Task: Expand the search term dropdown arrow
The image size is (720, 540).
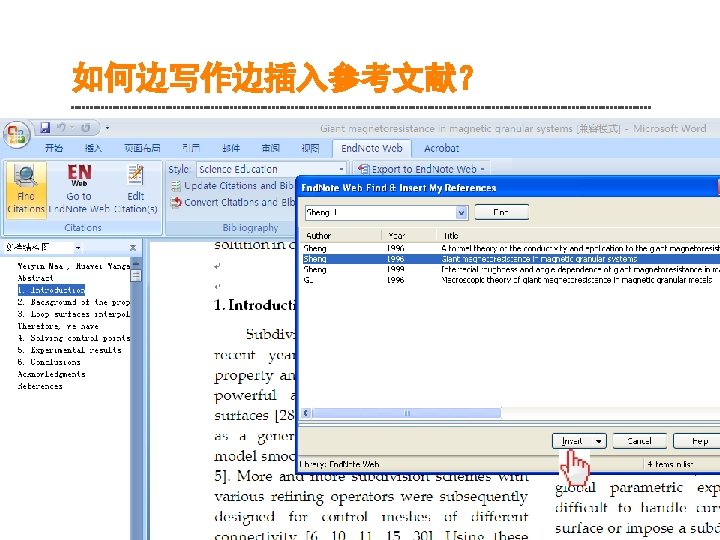Action: point(461,213)
